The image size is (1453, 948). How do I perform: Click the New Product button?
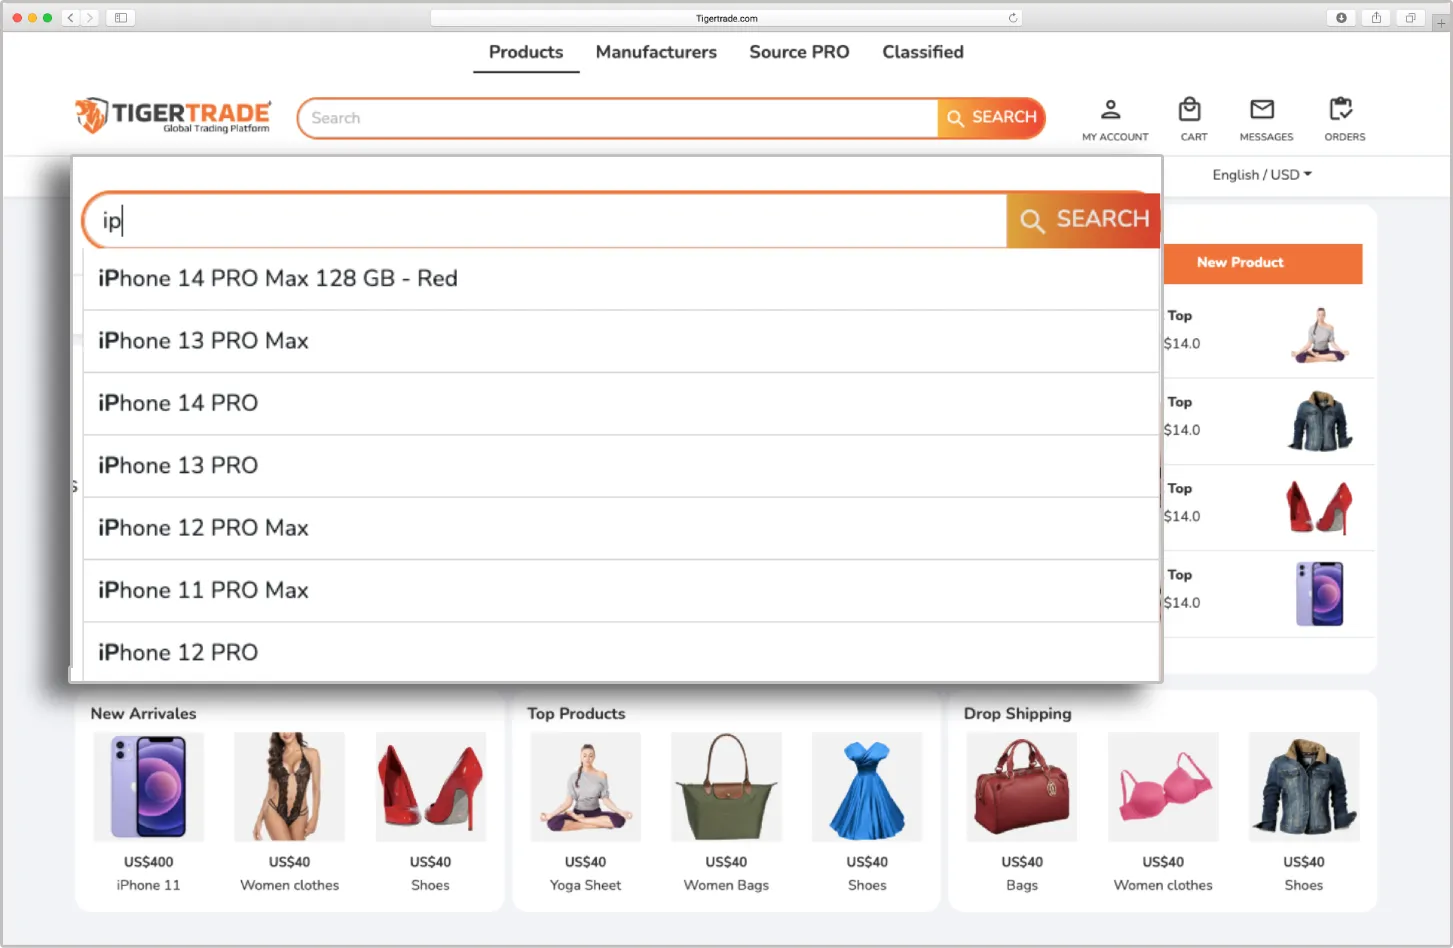(x=1262, y=263)
